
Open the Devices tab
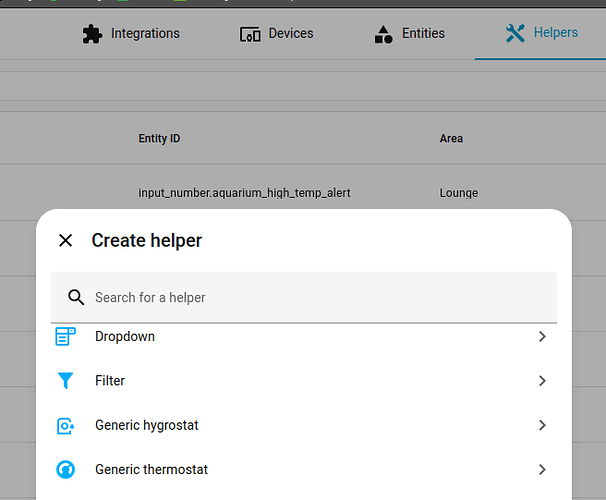(x=290, y=34)
